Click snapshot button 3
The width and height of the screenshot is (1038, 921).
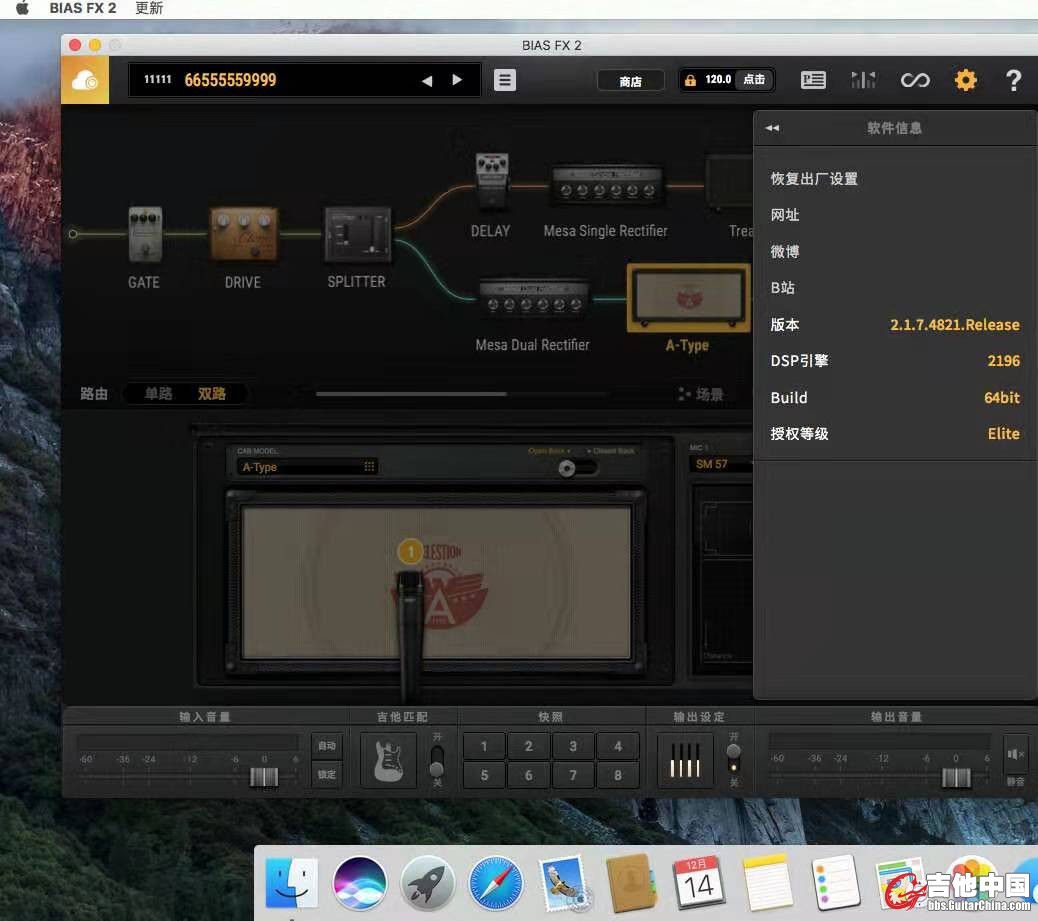pyautogui.click(x=573, y=746)
